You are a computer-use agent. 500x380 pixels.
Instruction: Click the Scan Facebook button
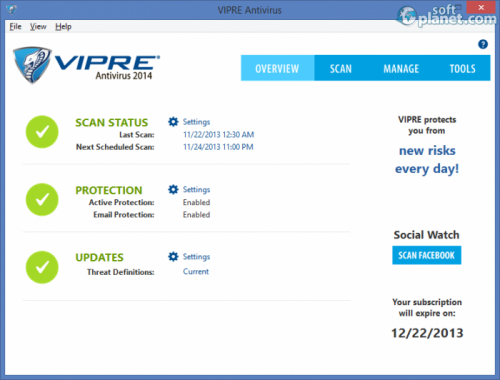(x=427, y=255)
